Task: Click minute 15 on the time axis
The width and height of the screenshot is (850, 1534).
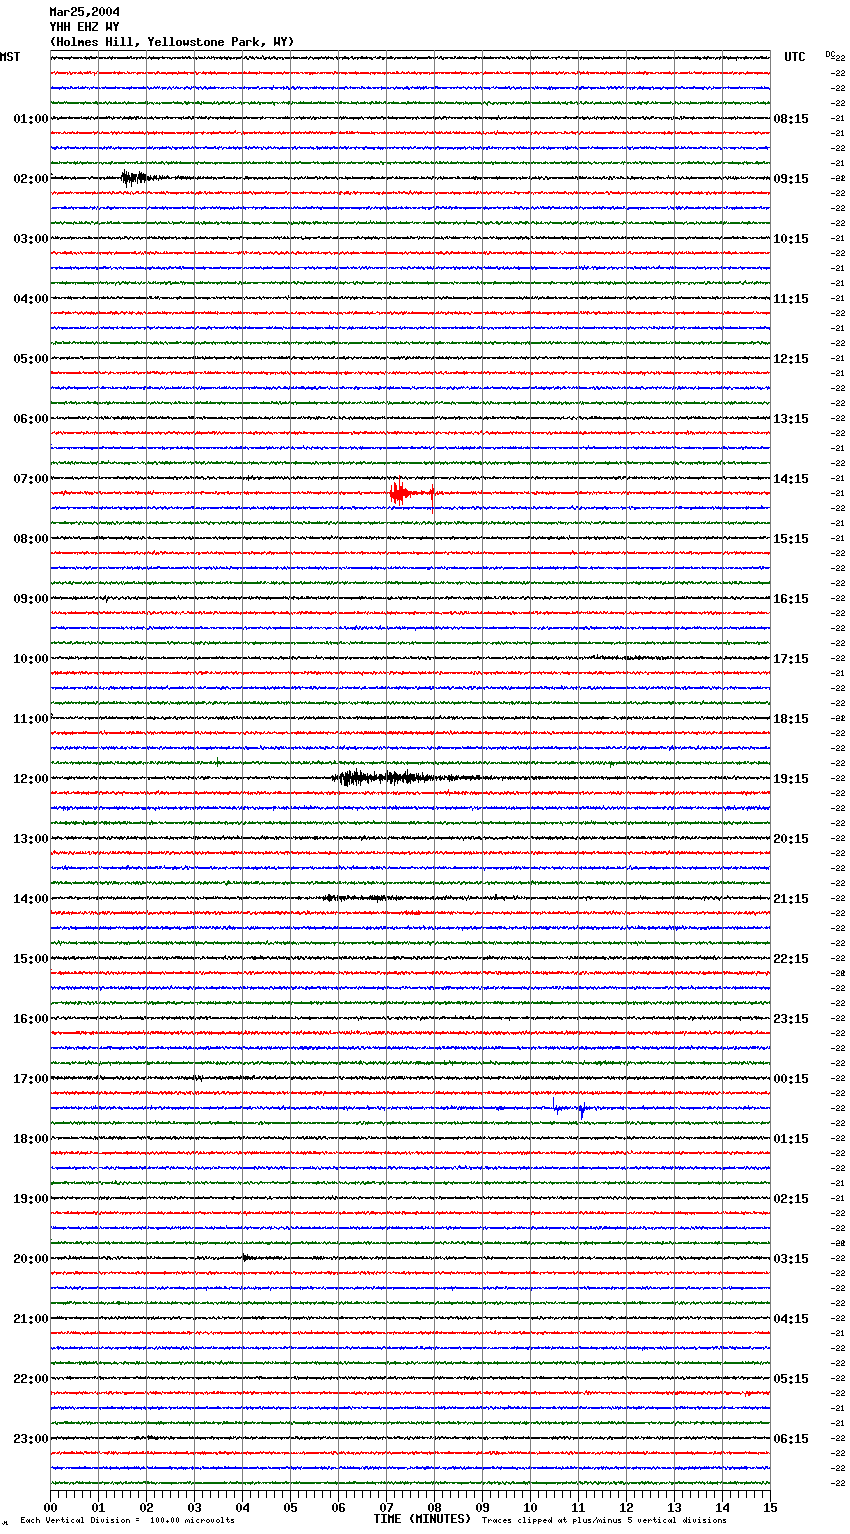Action: point(770,1507)
